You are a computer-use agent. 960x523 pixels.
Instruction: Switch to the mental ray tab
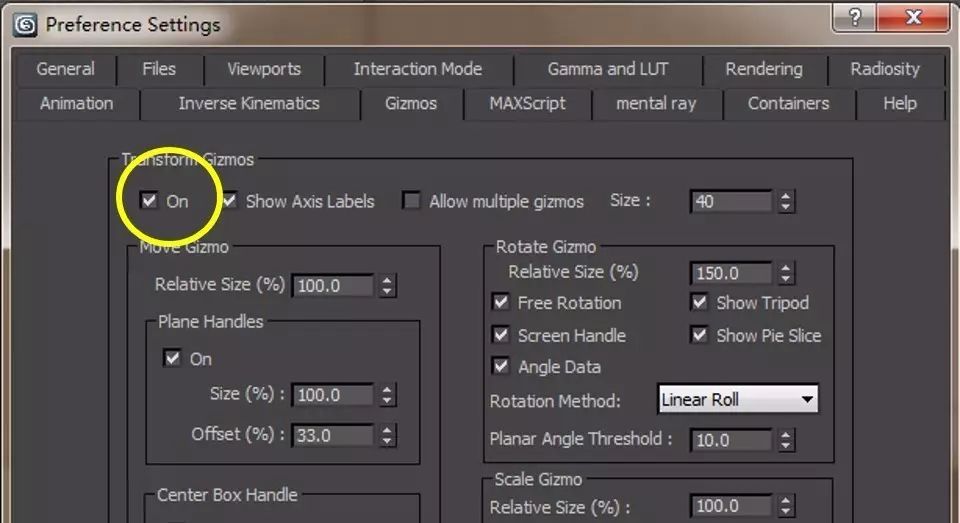pos(656,103)
